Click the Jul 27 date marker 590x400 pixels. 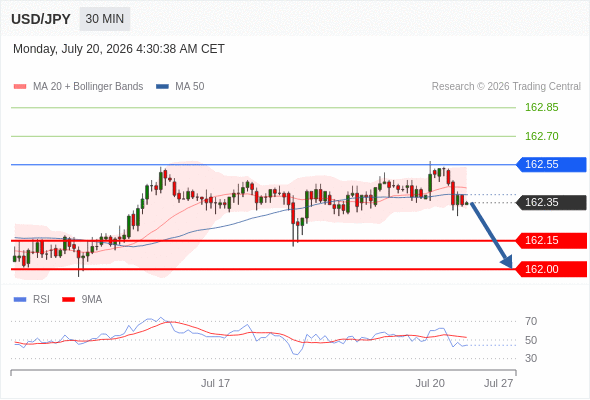click(x=499, y=383)
